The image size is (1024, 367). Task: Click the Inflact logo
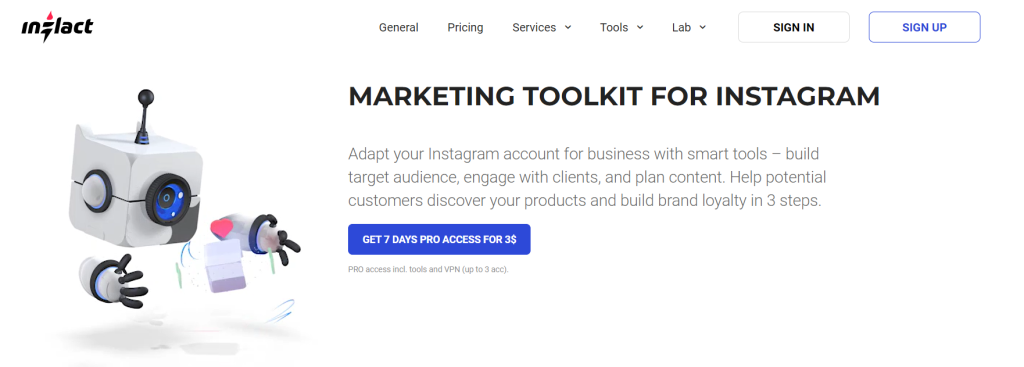(x=57, y=27)
